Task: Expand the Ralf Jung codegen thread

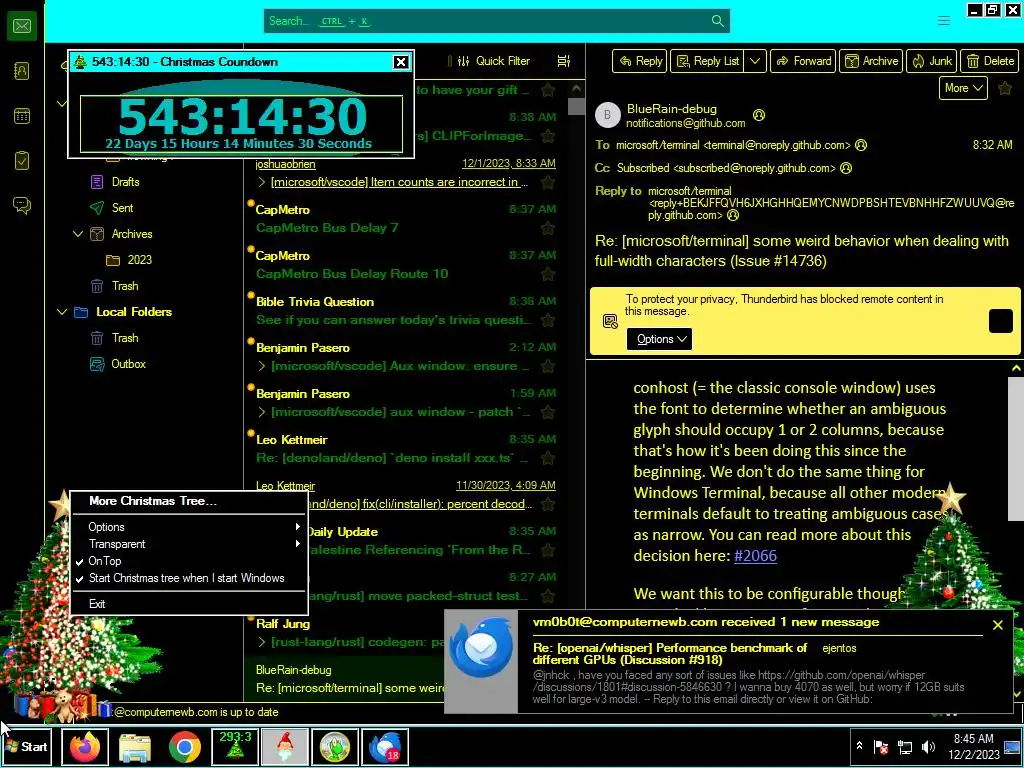Action: [262, 642]
